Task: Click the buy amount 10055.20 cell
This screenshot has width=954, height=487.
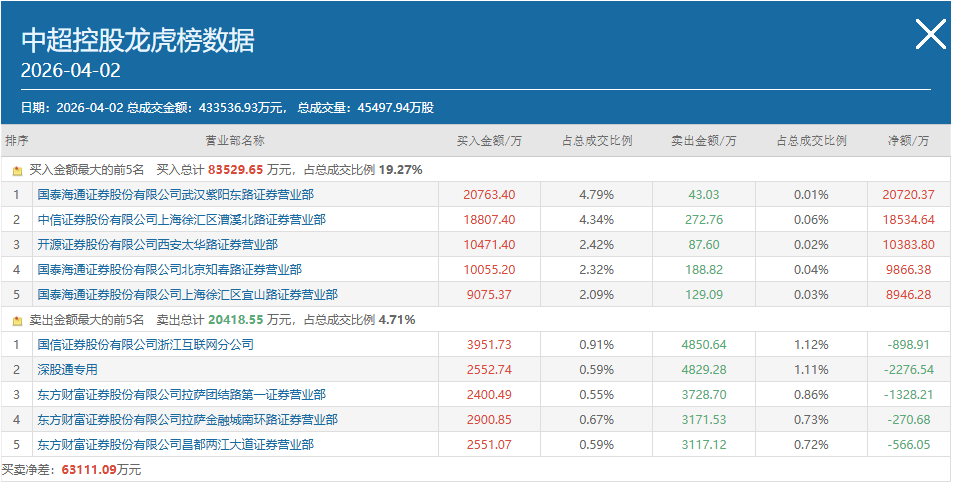Action: 489,270
